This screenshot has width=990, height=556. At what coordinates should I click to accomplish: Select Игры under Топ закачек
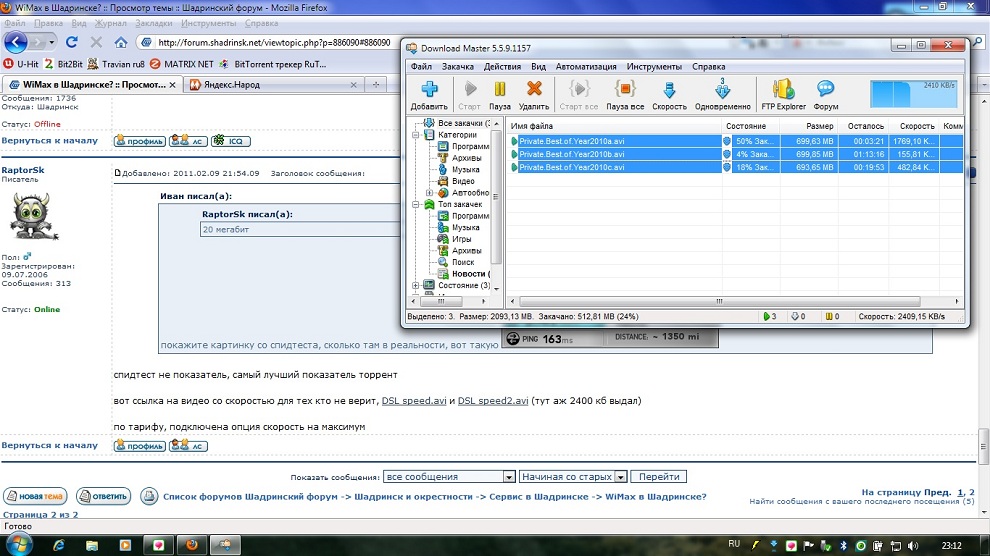pos(461,239)
